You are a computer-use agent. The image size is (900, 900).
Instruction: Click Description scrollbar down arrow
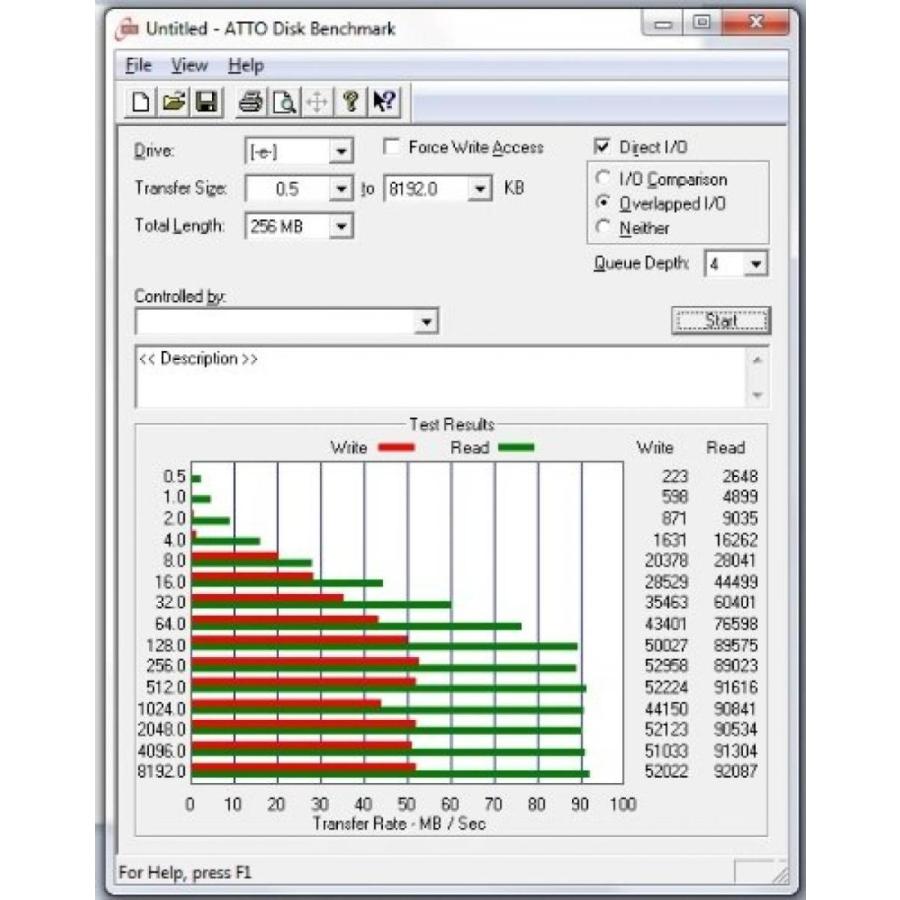[x=757, y=395]
